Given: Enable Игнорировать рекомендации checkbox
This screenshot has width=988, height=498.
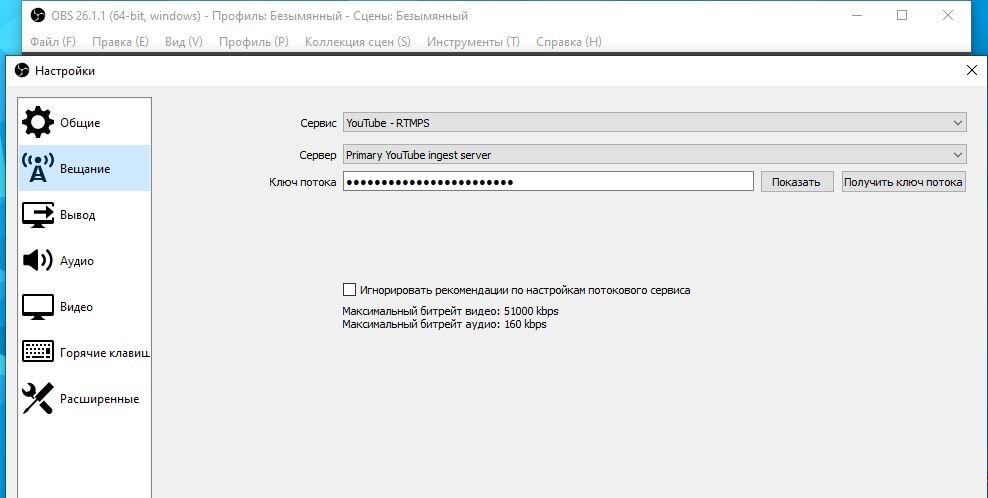Looking at the screenshot, I should 349,290.
